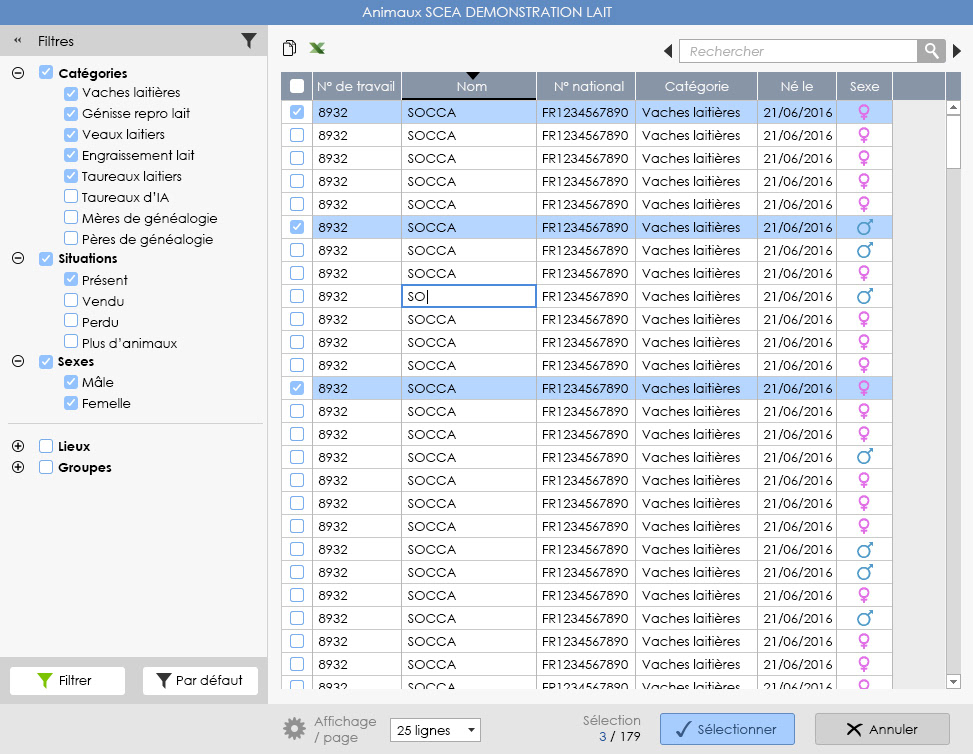
Task: Sort by N° national column header
Action: tap(586, 86)
